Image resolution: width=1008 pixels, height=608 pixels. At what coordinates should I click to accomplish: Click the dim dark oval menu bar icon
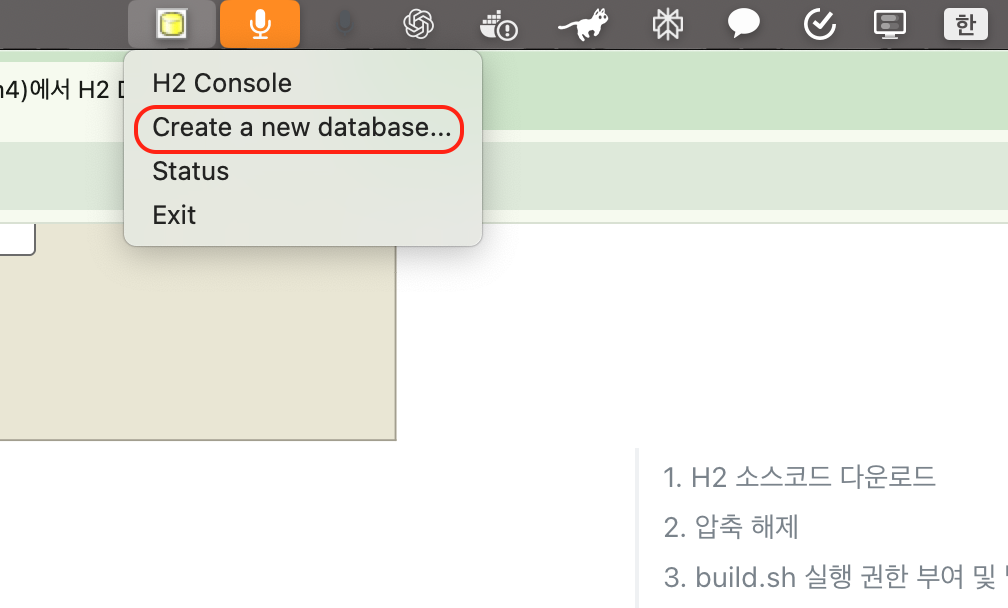[x=345, y=23]
